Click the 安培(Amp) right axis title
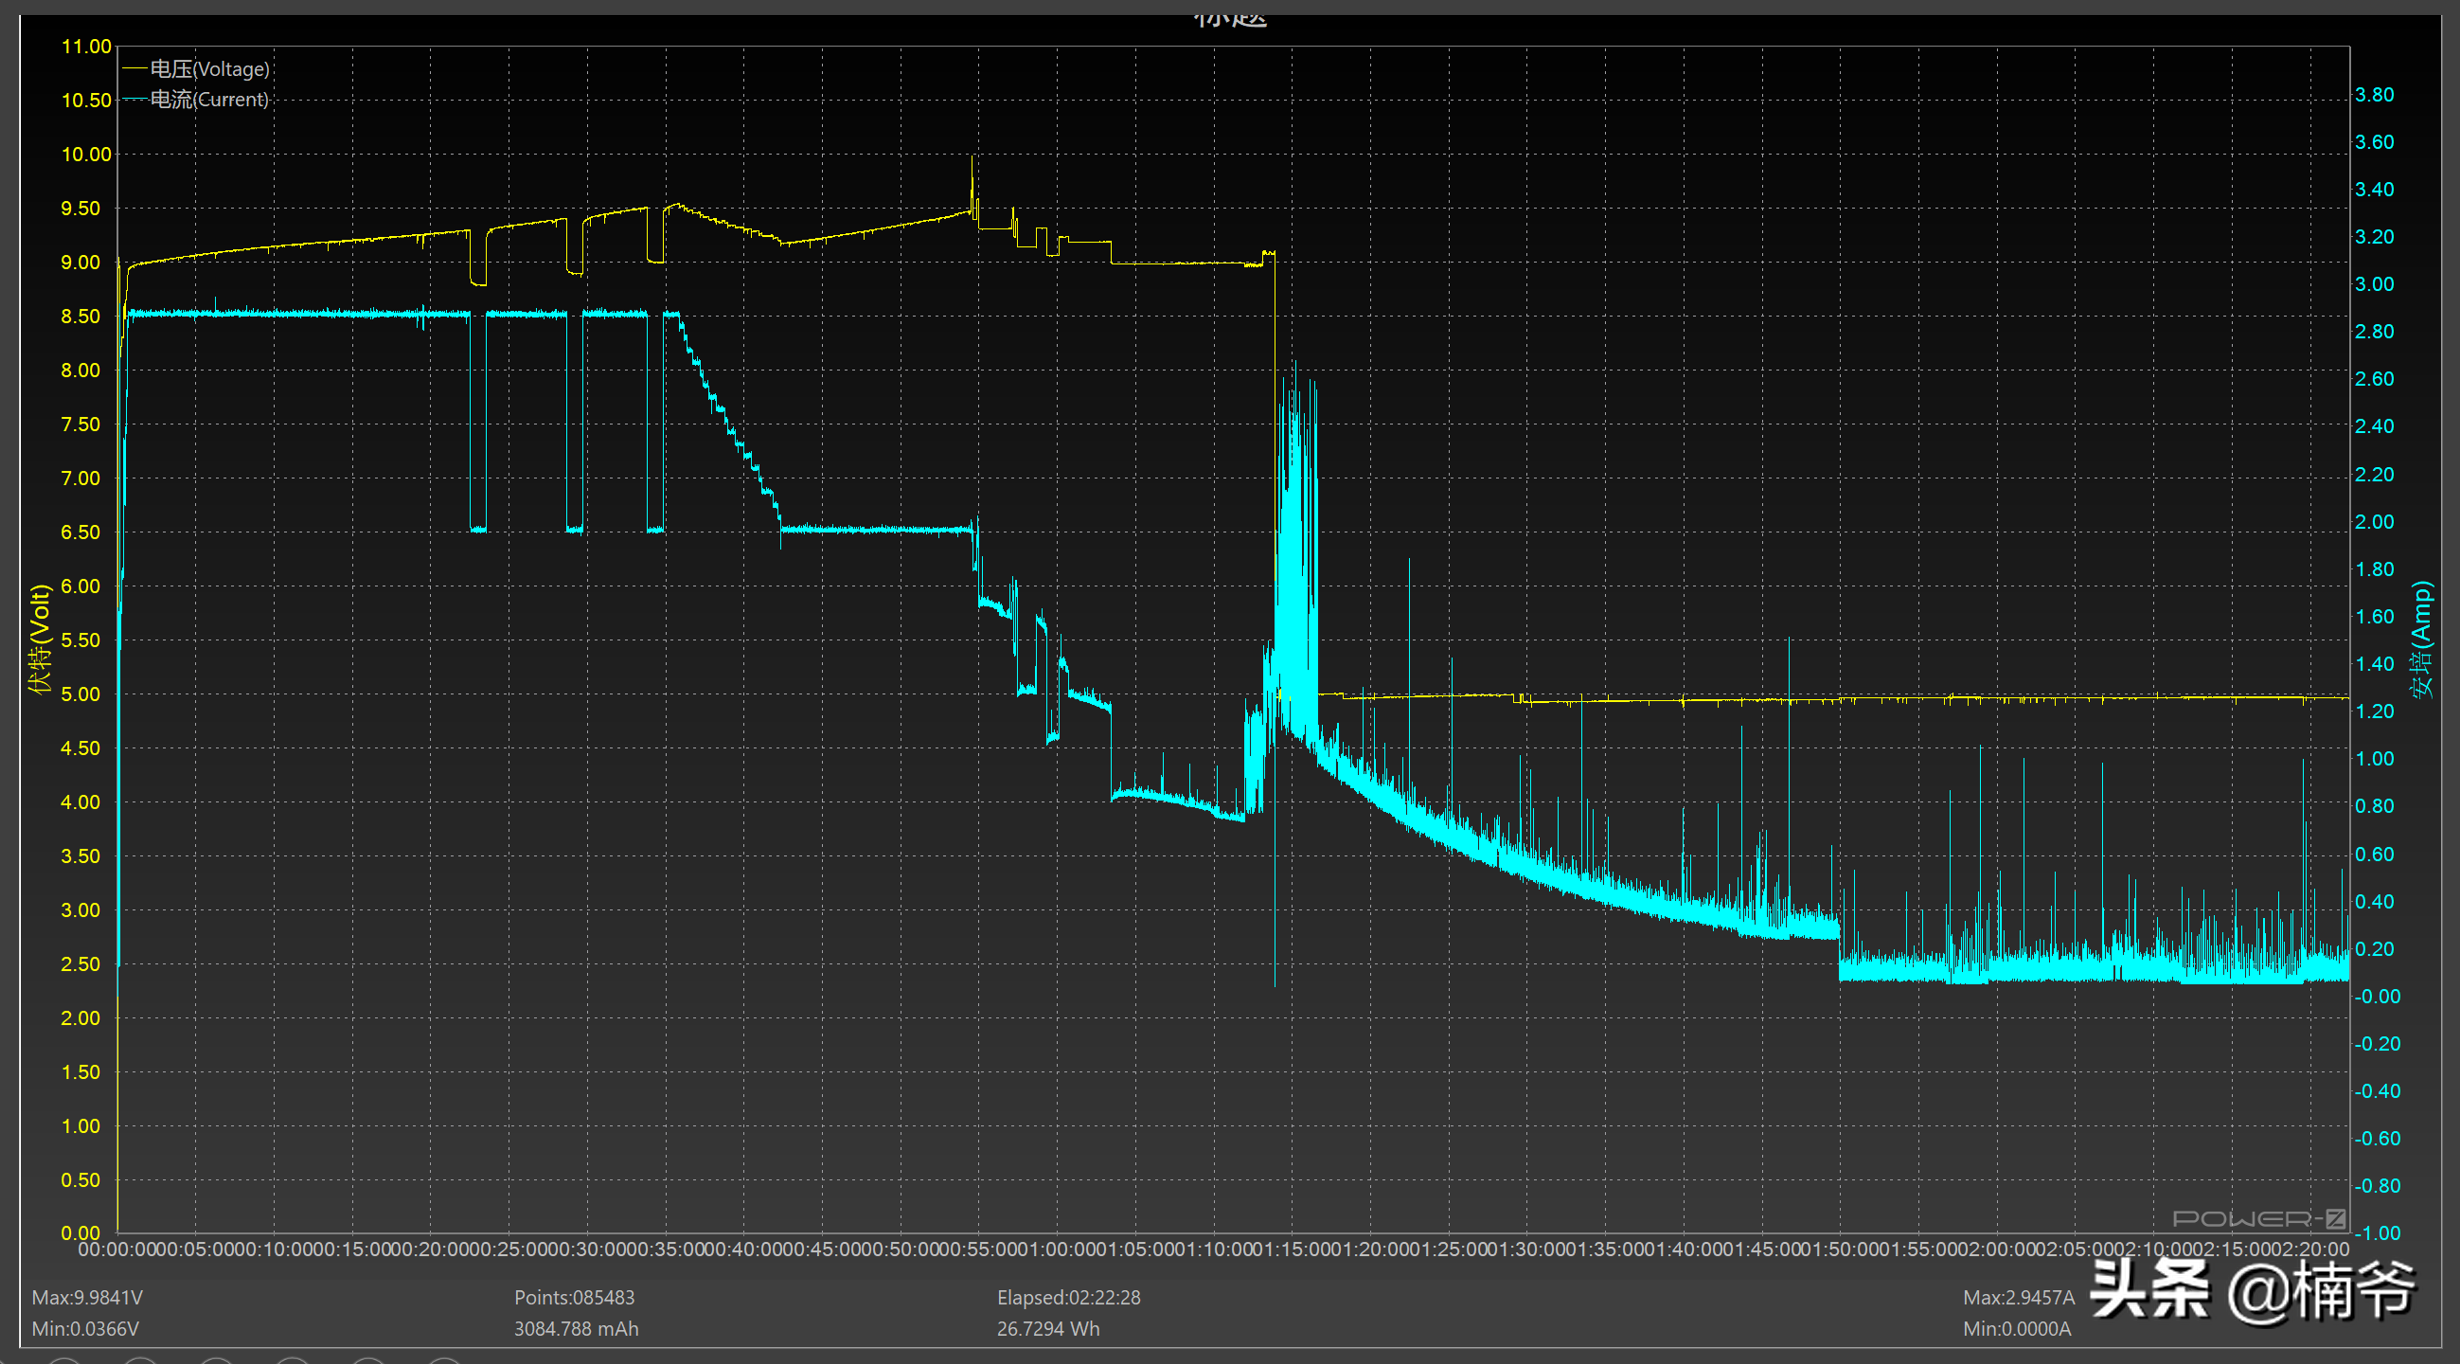This screenshot has height=1364, width=2460. pyautogui.click(x=2421, y=640)
